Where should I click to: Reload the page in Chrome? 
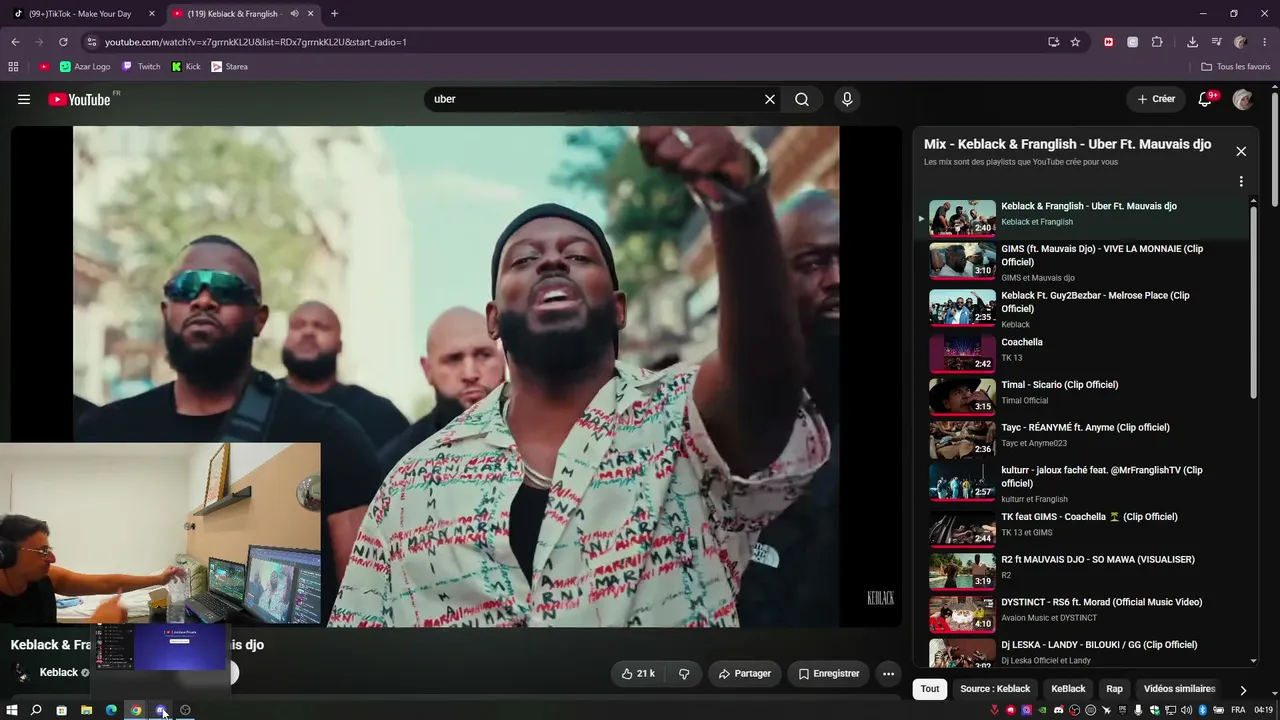pyautogui.click(x=63, y=42)
